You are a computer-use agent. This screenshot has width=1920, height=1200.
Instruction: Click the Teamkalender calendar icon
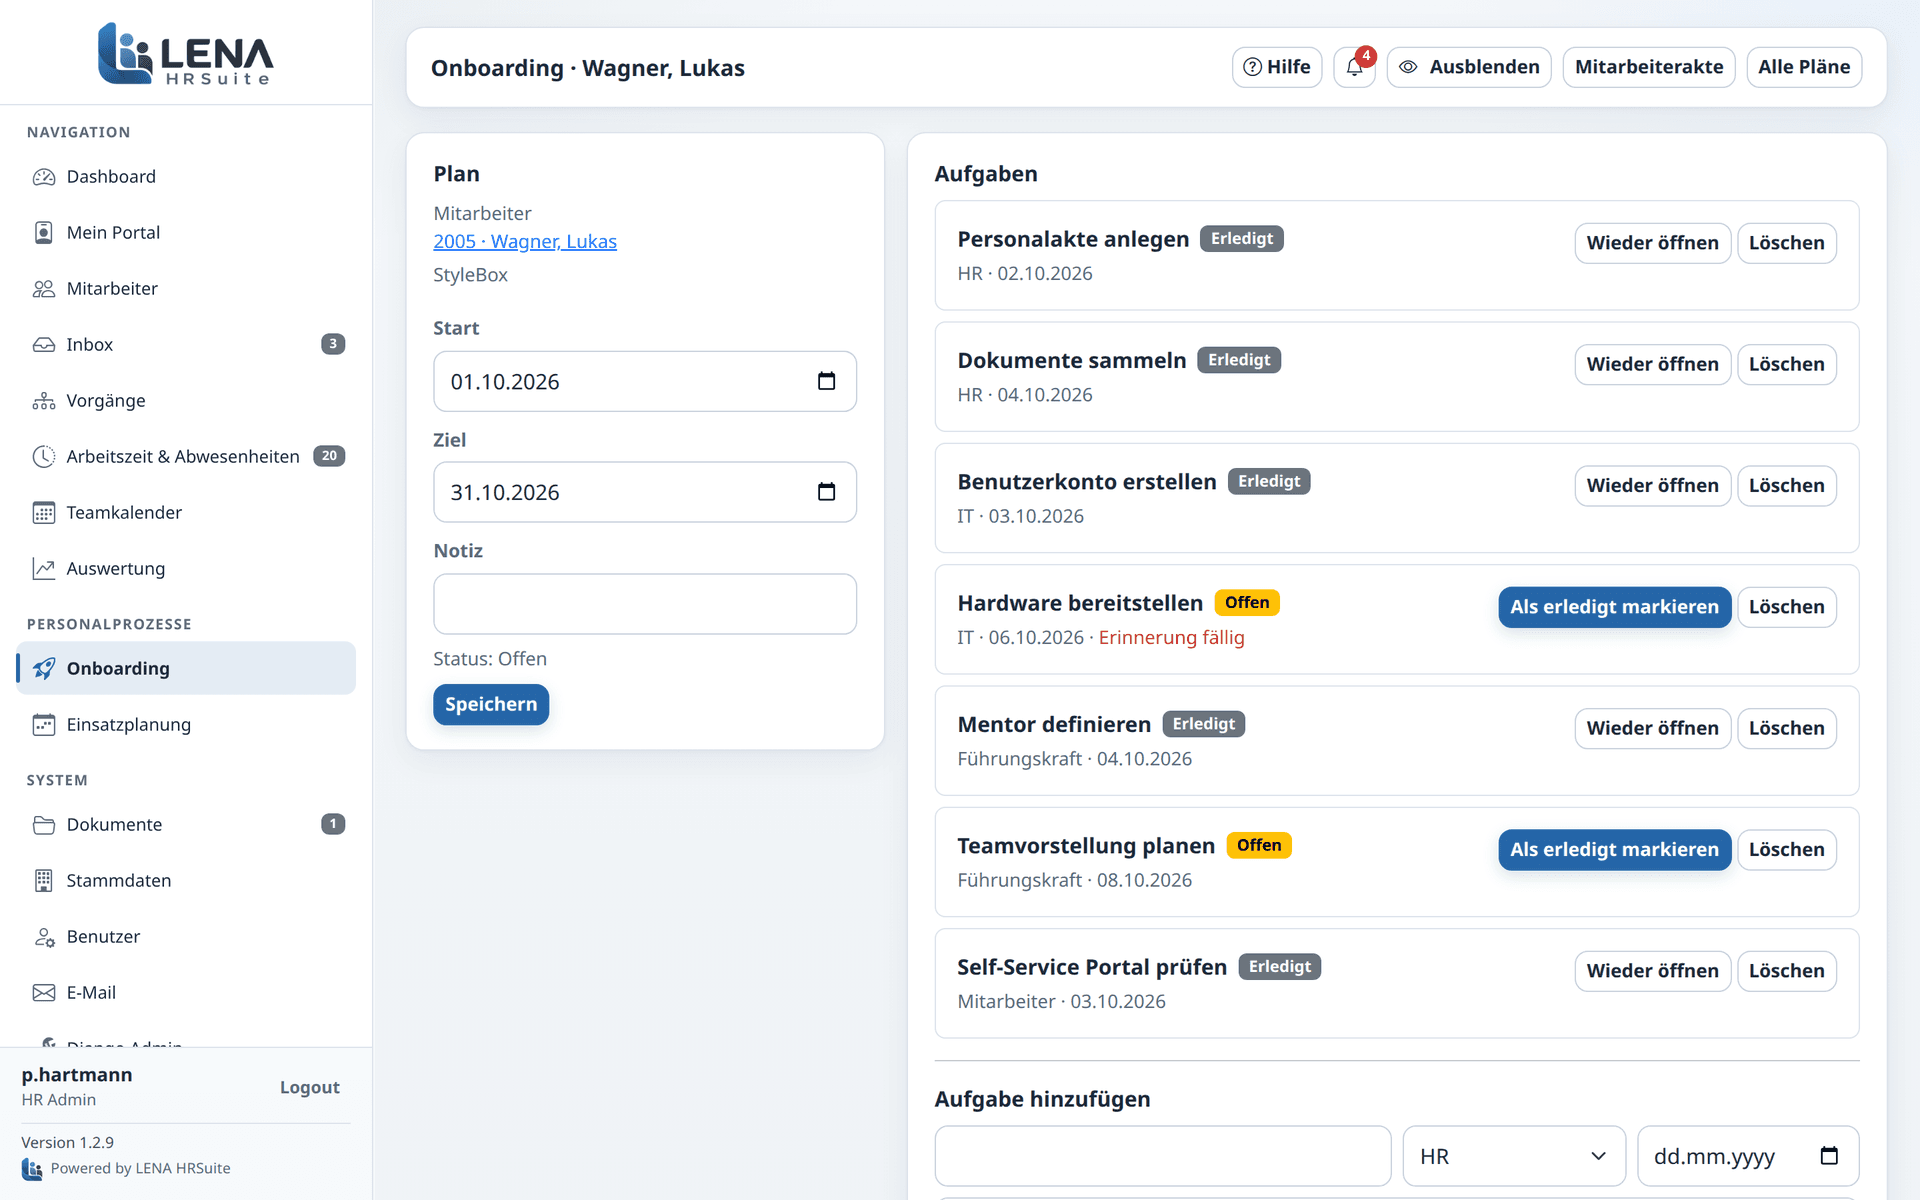point(44,513)
